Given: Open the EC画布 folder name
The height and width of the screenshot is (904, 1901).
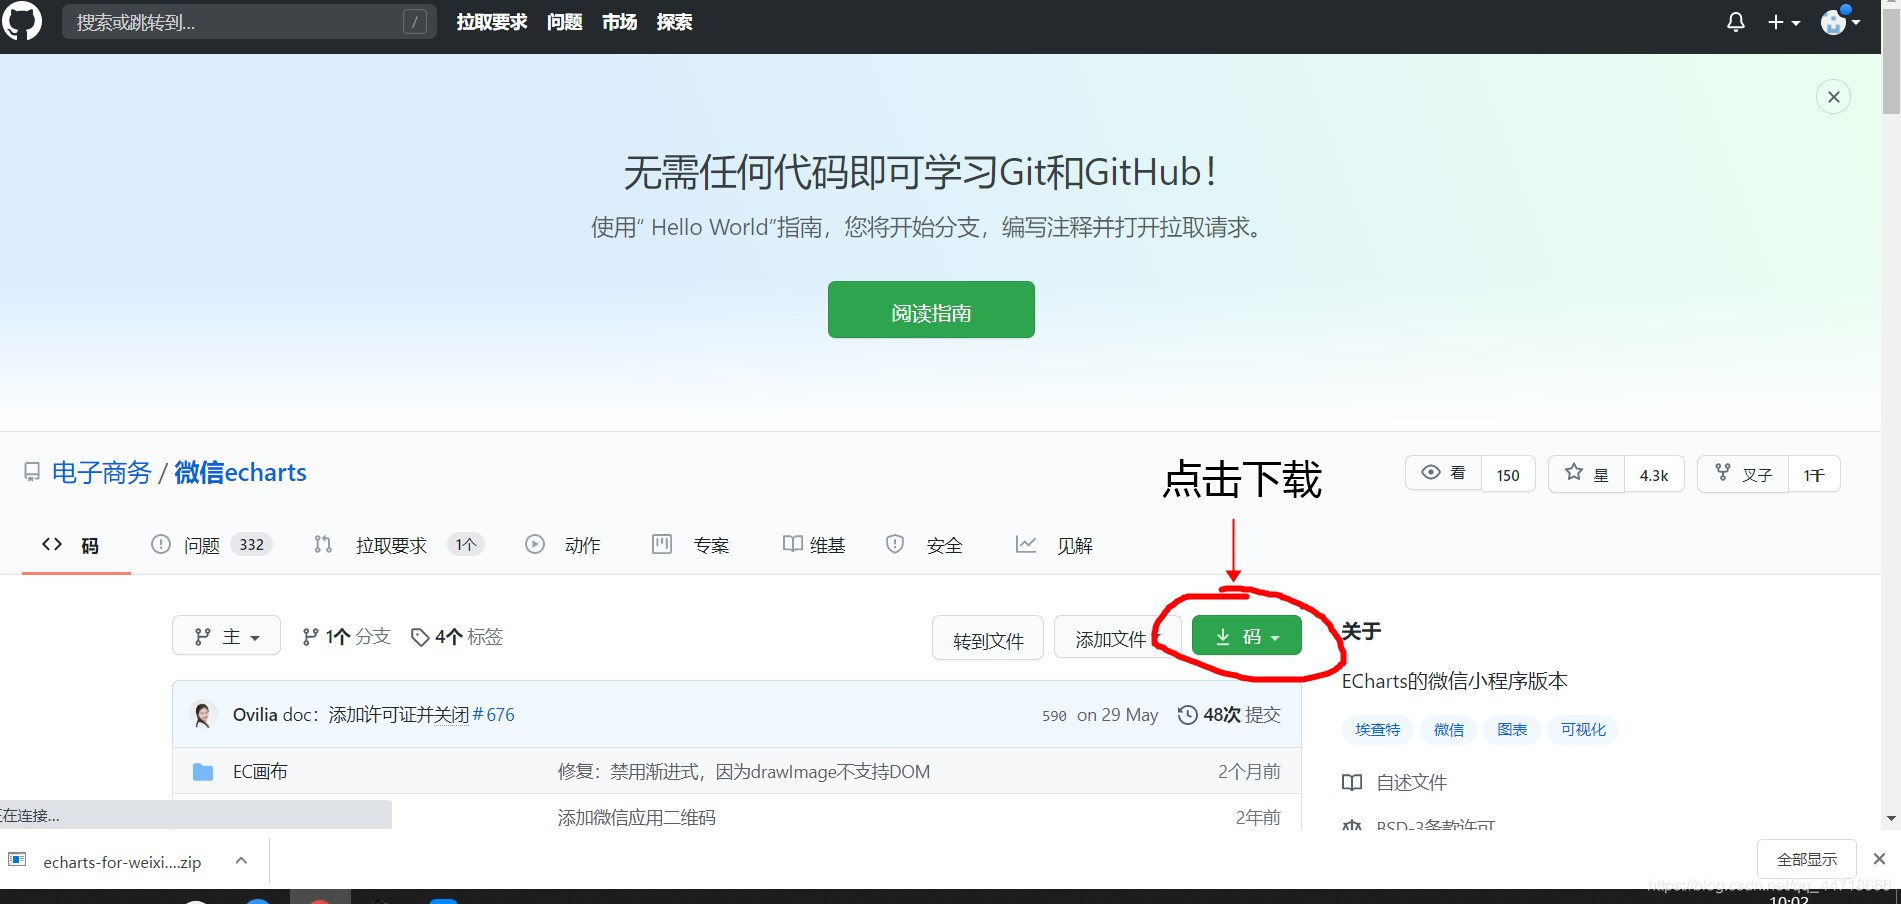Looking at the screenshot, I should (x=260, y=771).
